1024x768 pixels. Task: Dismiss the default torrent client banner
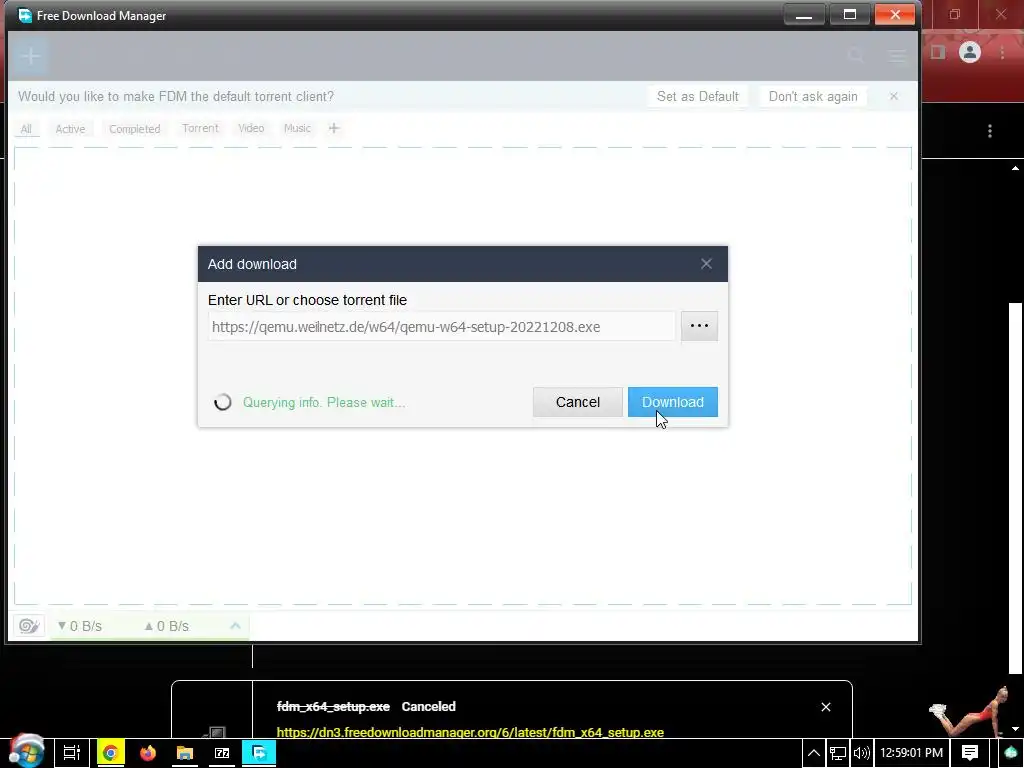tap(894, 97)
